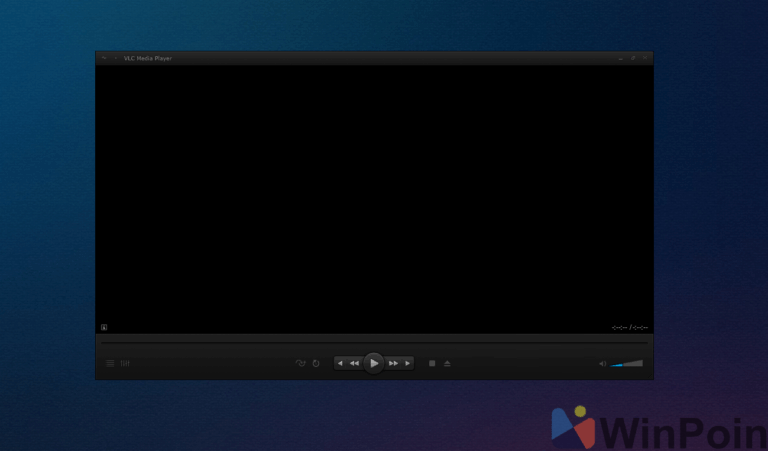Click the elapsed/total time display
The image size is (768, 451).
coord(630,328)
